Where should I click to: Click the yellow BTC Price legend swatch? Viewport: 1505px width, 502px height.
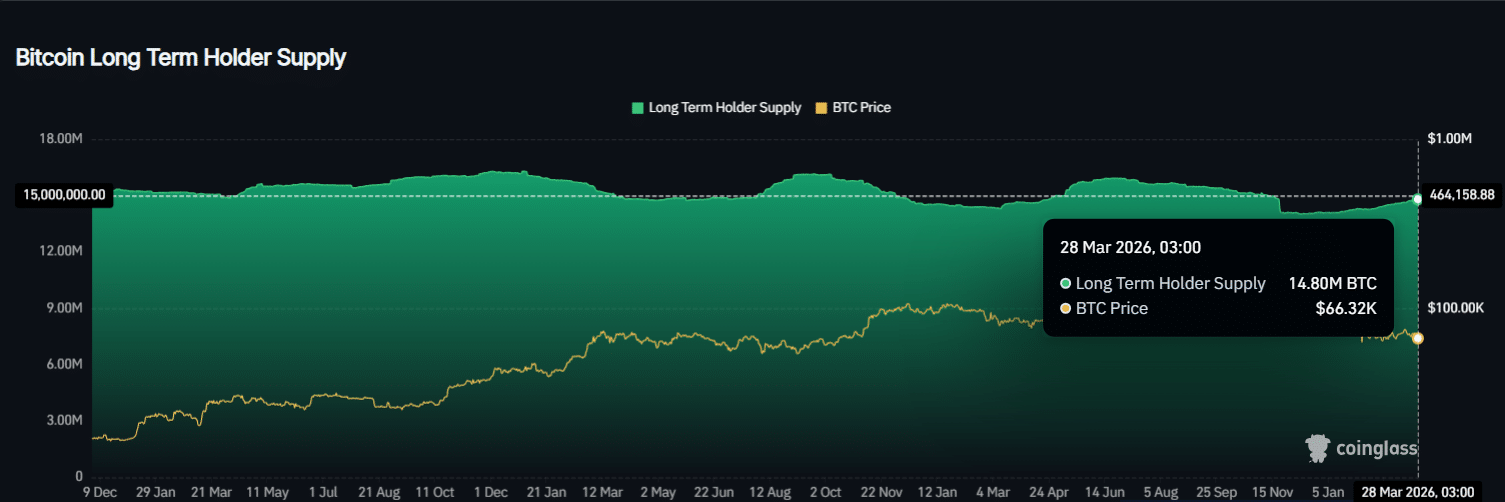click(822, 108)
